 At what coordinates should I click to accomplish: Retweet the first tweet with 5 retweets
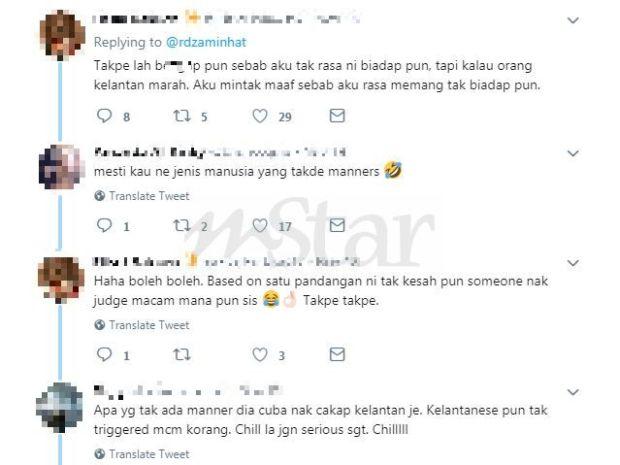pos(182,116)
